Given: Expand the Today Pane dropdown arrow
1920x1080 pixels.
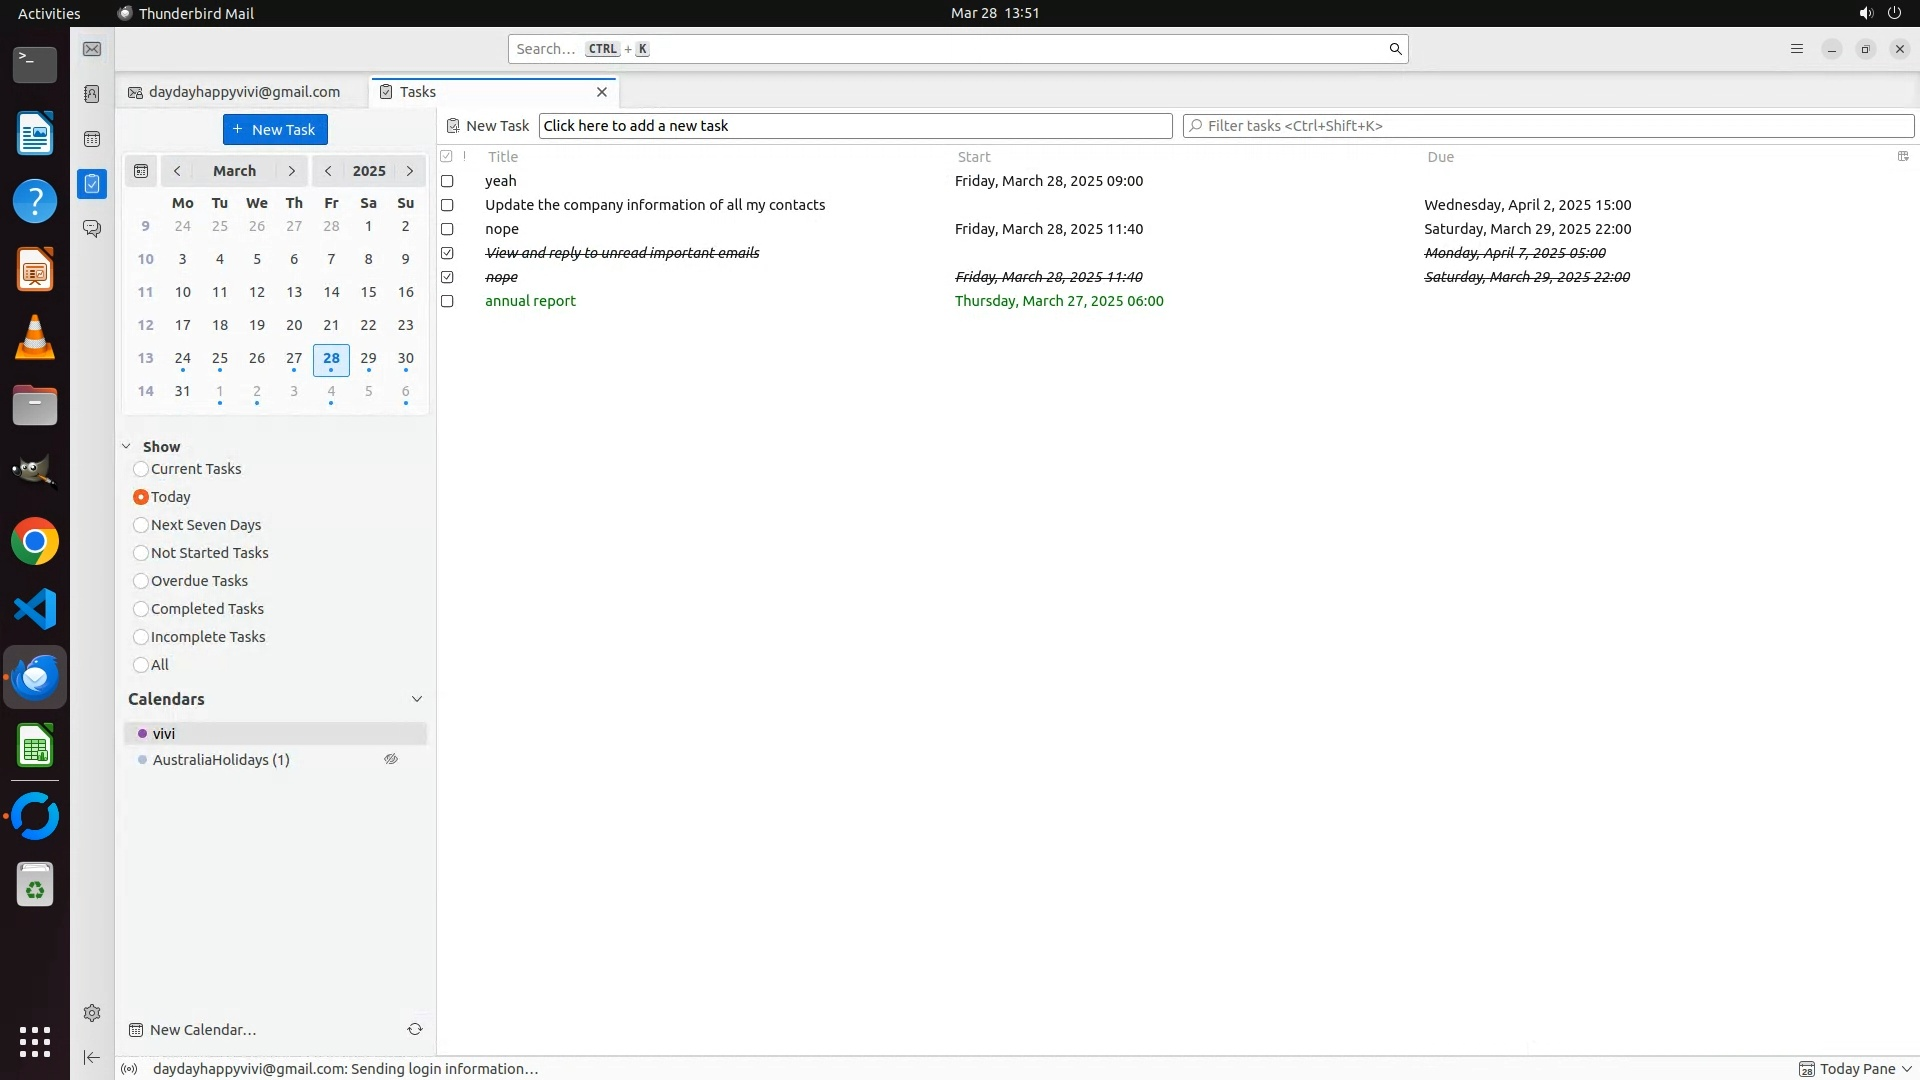Looking at the screenshot, I should click(1907, 1069).
